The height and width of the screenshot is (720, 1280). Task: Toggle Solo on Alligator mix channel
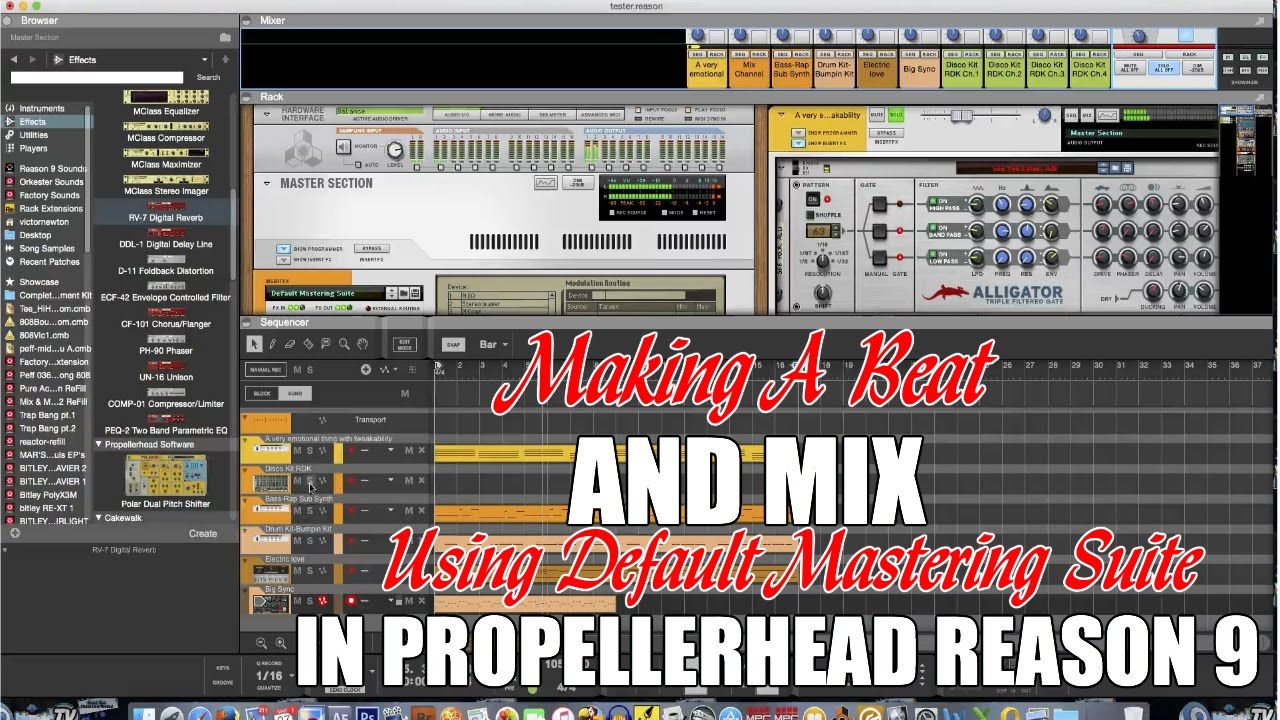point(895,115)
